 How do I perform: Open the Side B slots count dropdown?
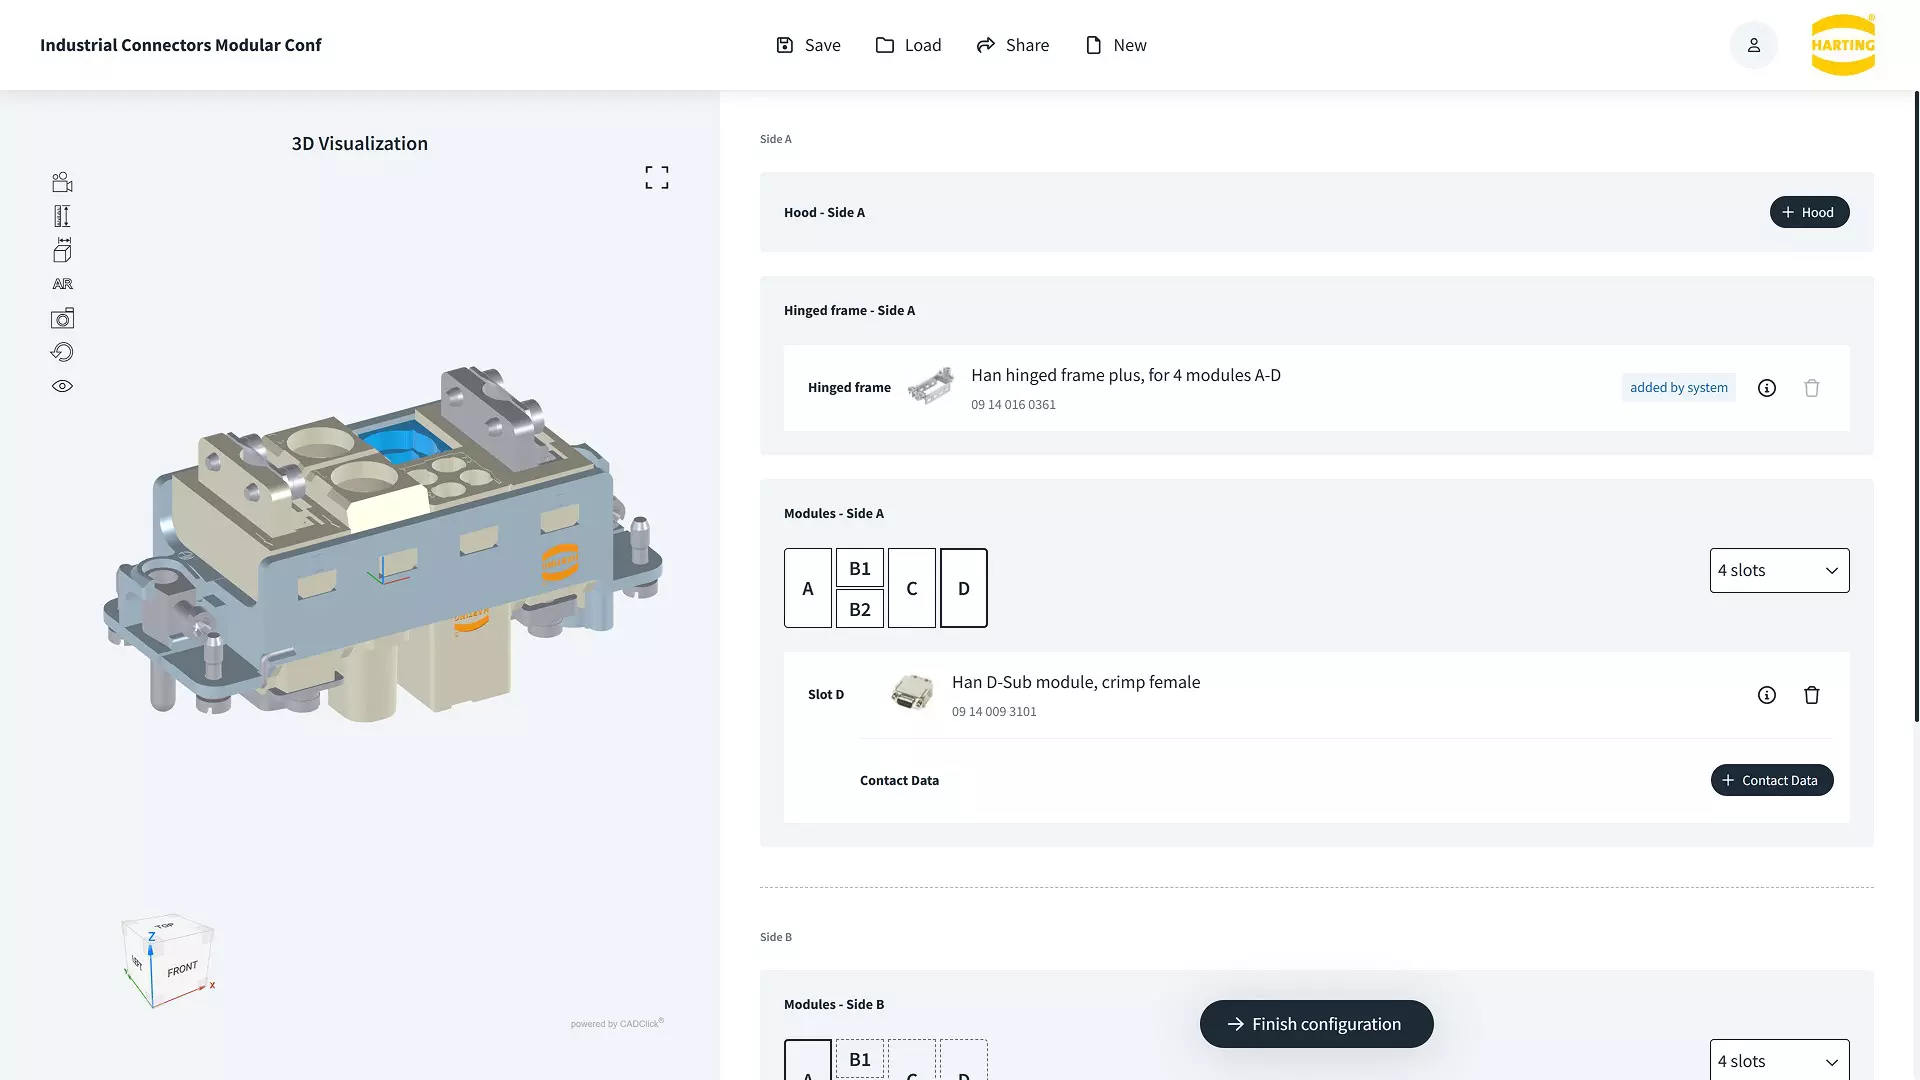click(x=1780, y=1060)
